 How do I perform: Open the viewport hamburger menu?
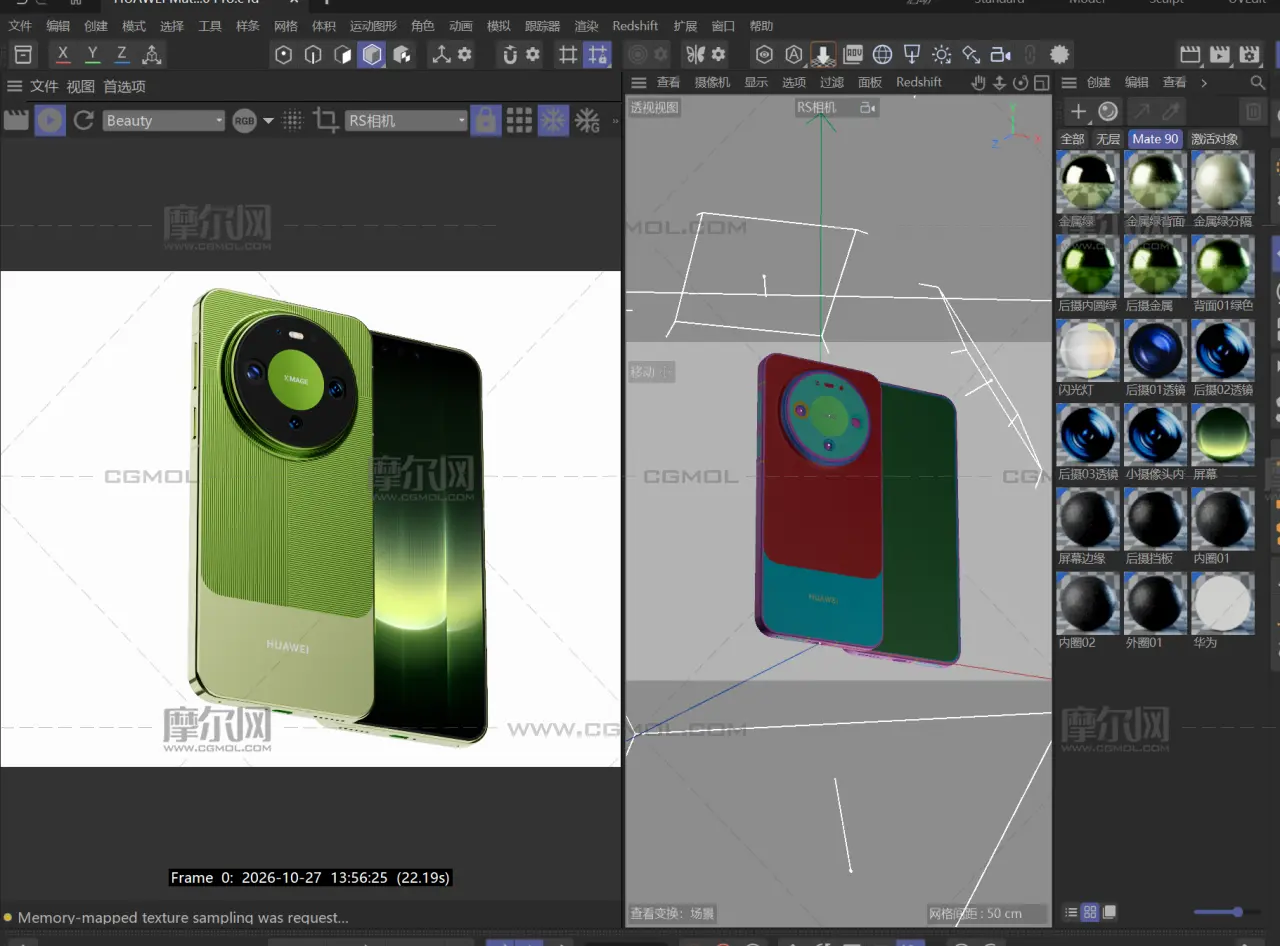pyautogui.click(x=639, y=83)
